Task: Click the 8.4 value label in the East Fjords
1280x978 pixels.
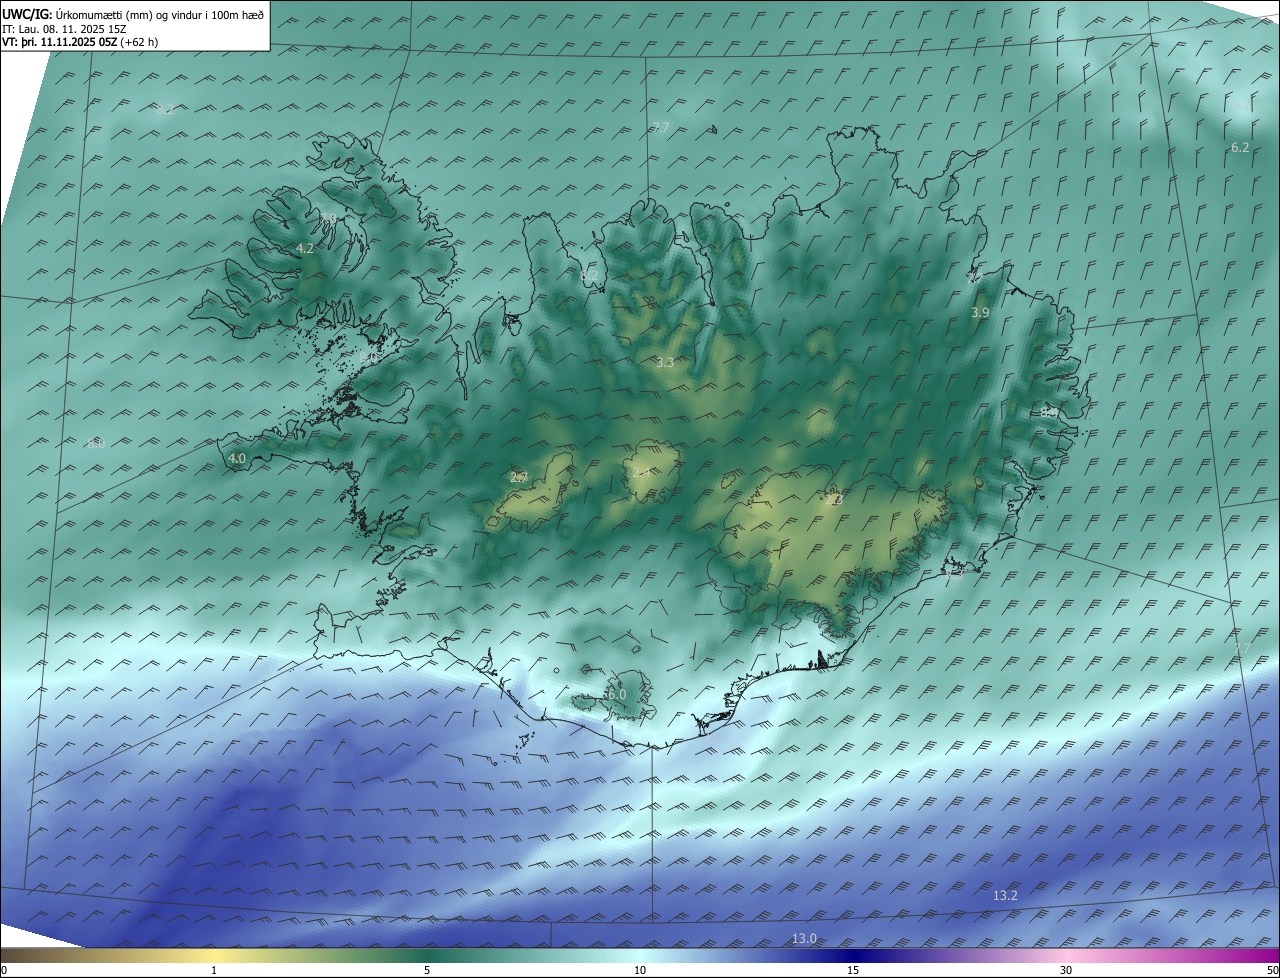Action: pyautogui.click(x=1049, y=412)
